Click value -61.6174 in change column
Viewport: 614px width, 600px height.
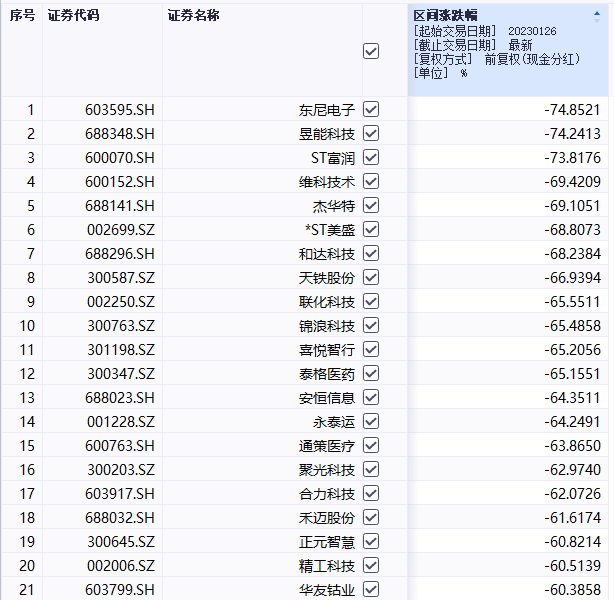click(x=572, y=518)
